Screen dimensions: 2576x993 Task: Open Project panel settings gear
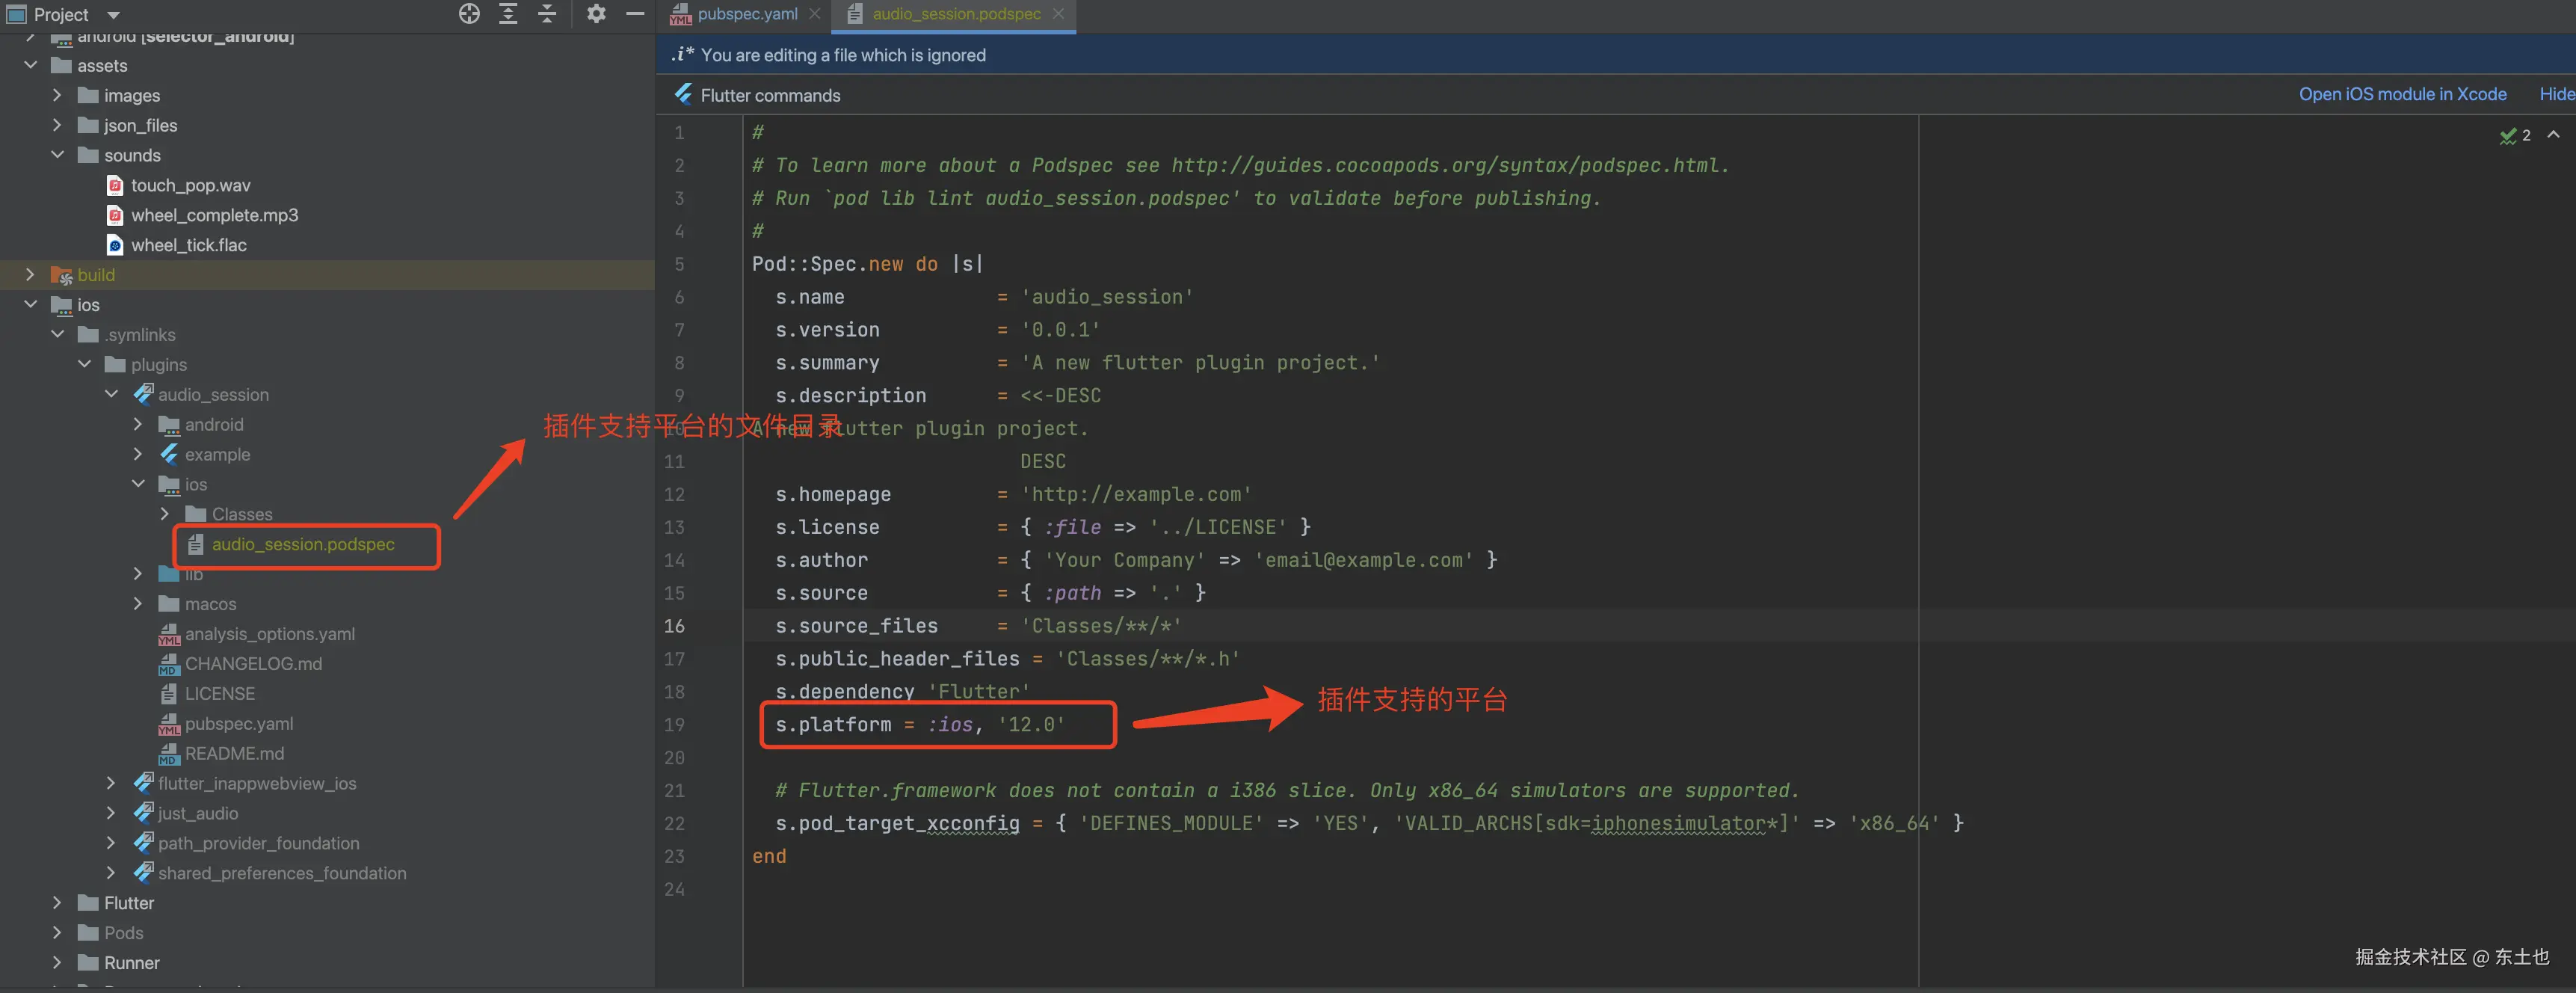click(596, 14)
